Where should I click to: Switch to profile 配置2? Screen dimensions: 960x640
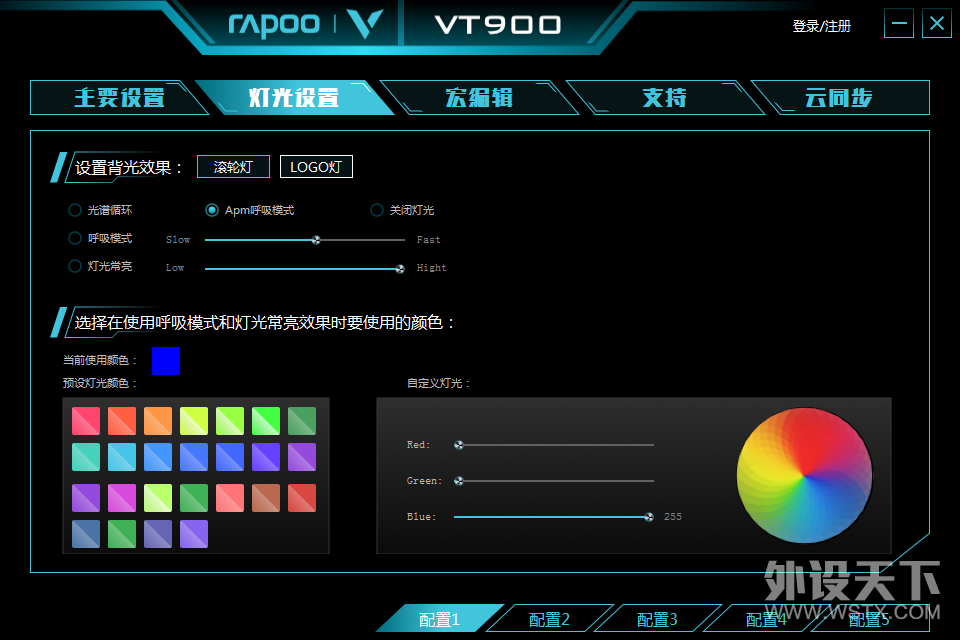coord(549,619)
